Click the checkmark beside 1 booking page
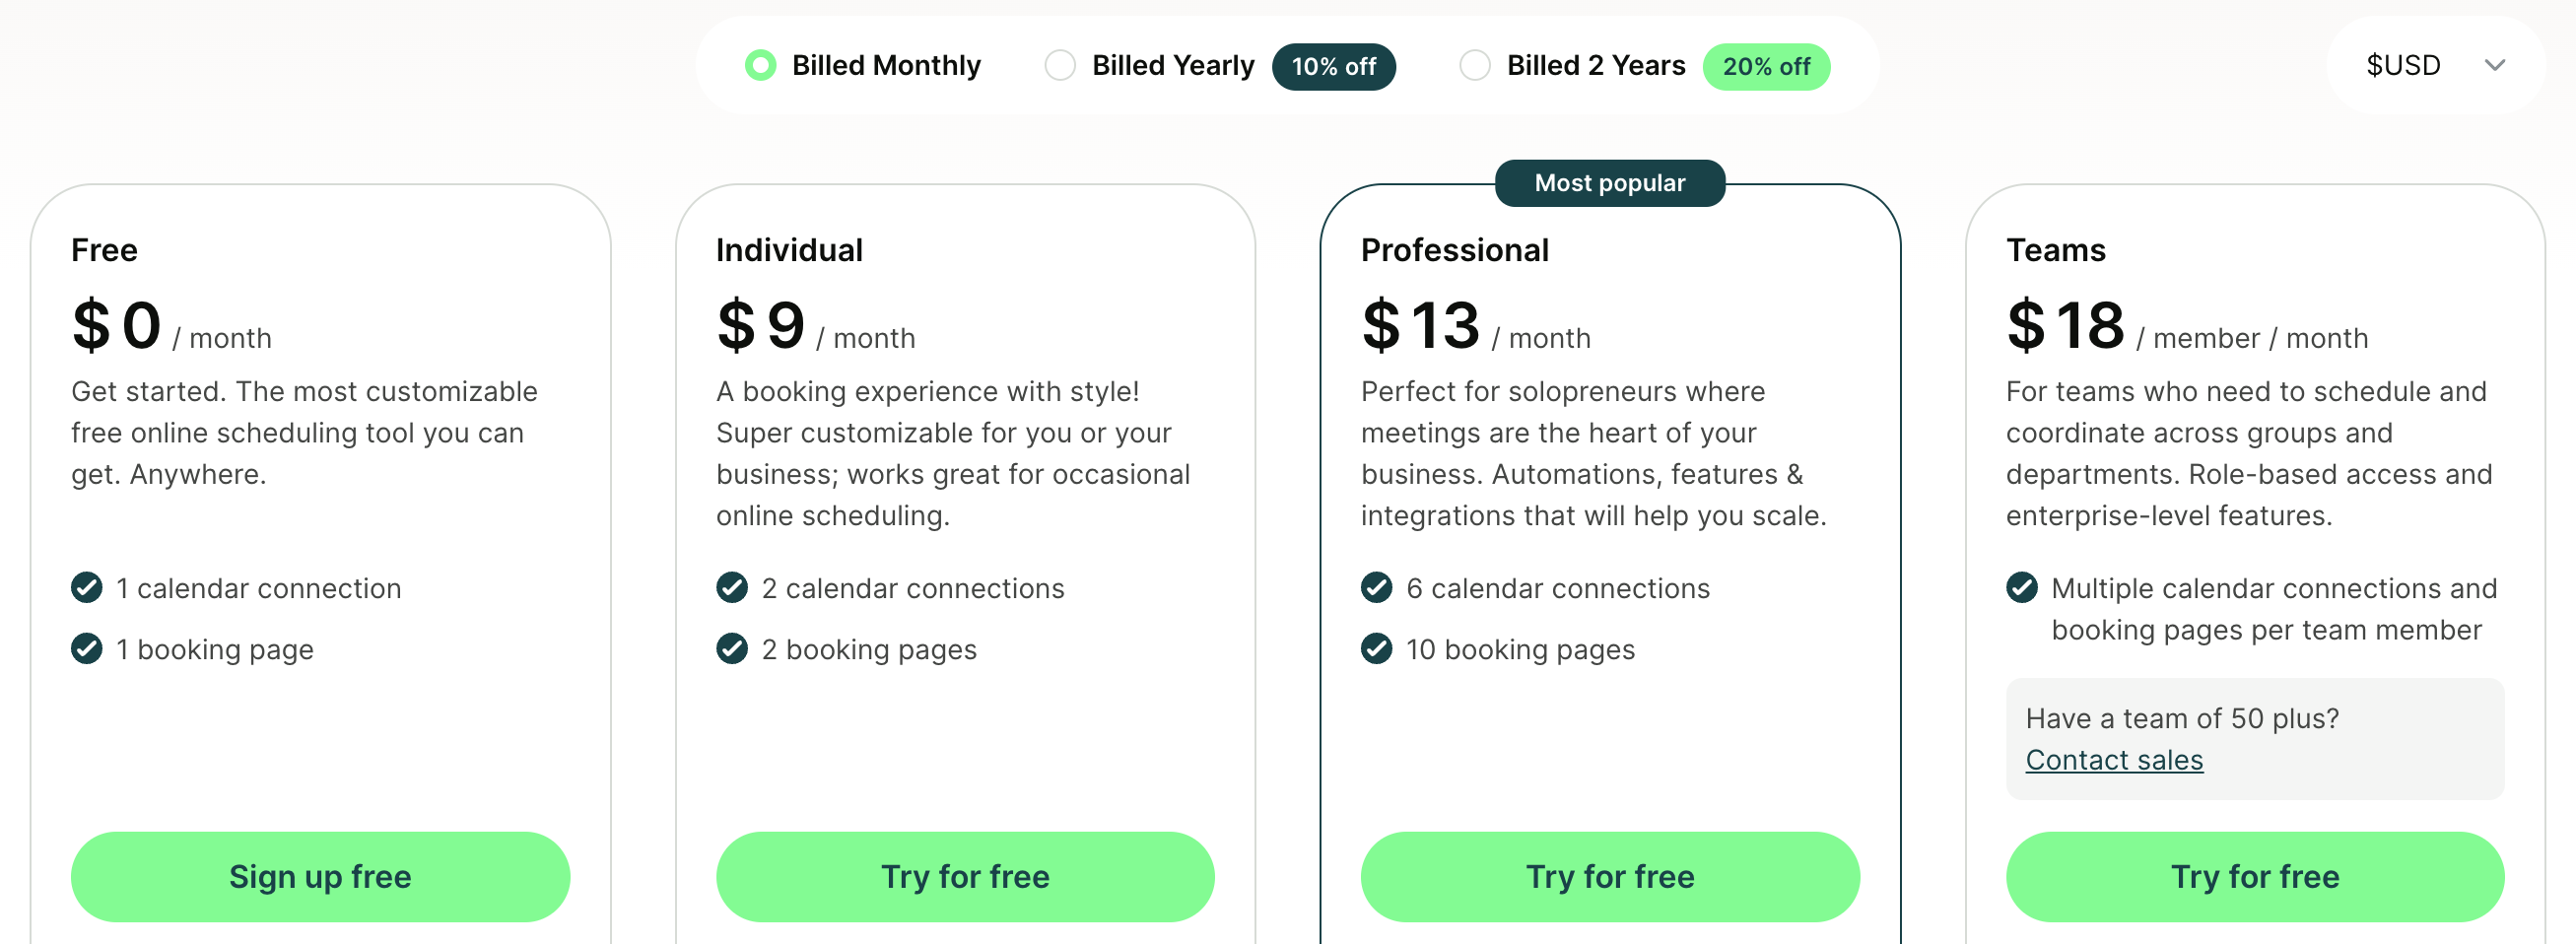Viewport: 2576px width, 944px height. point(86,649)
